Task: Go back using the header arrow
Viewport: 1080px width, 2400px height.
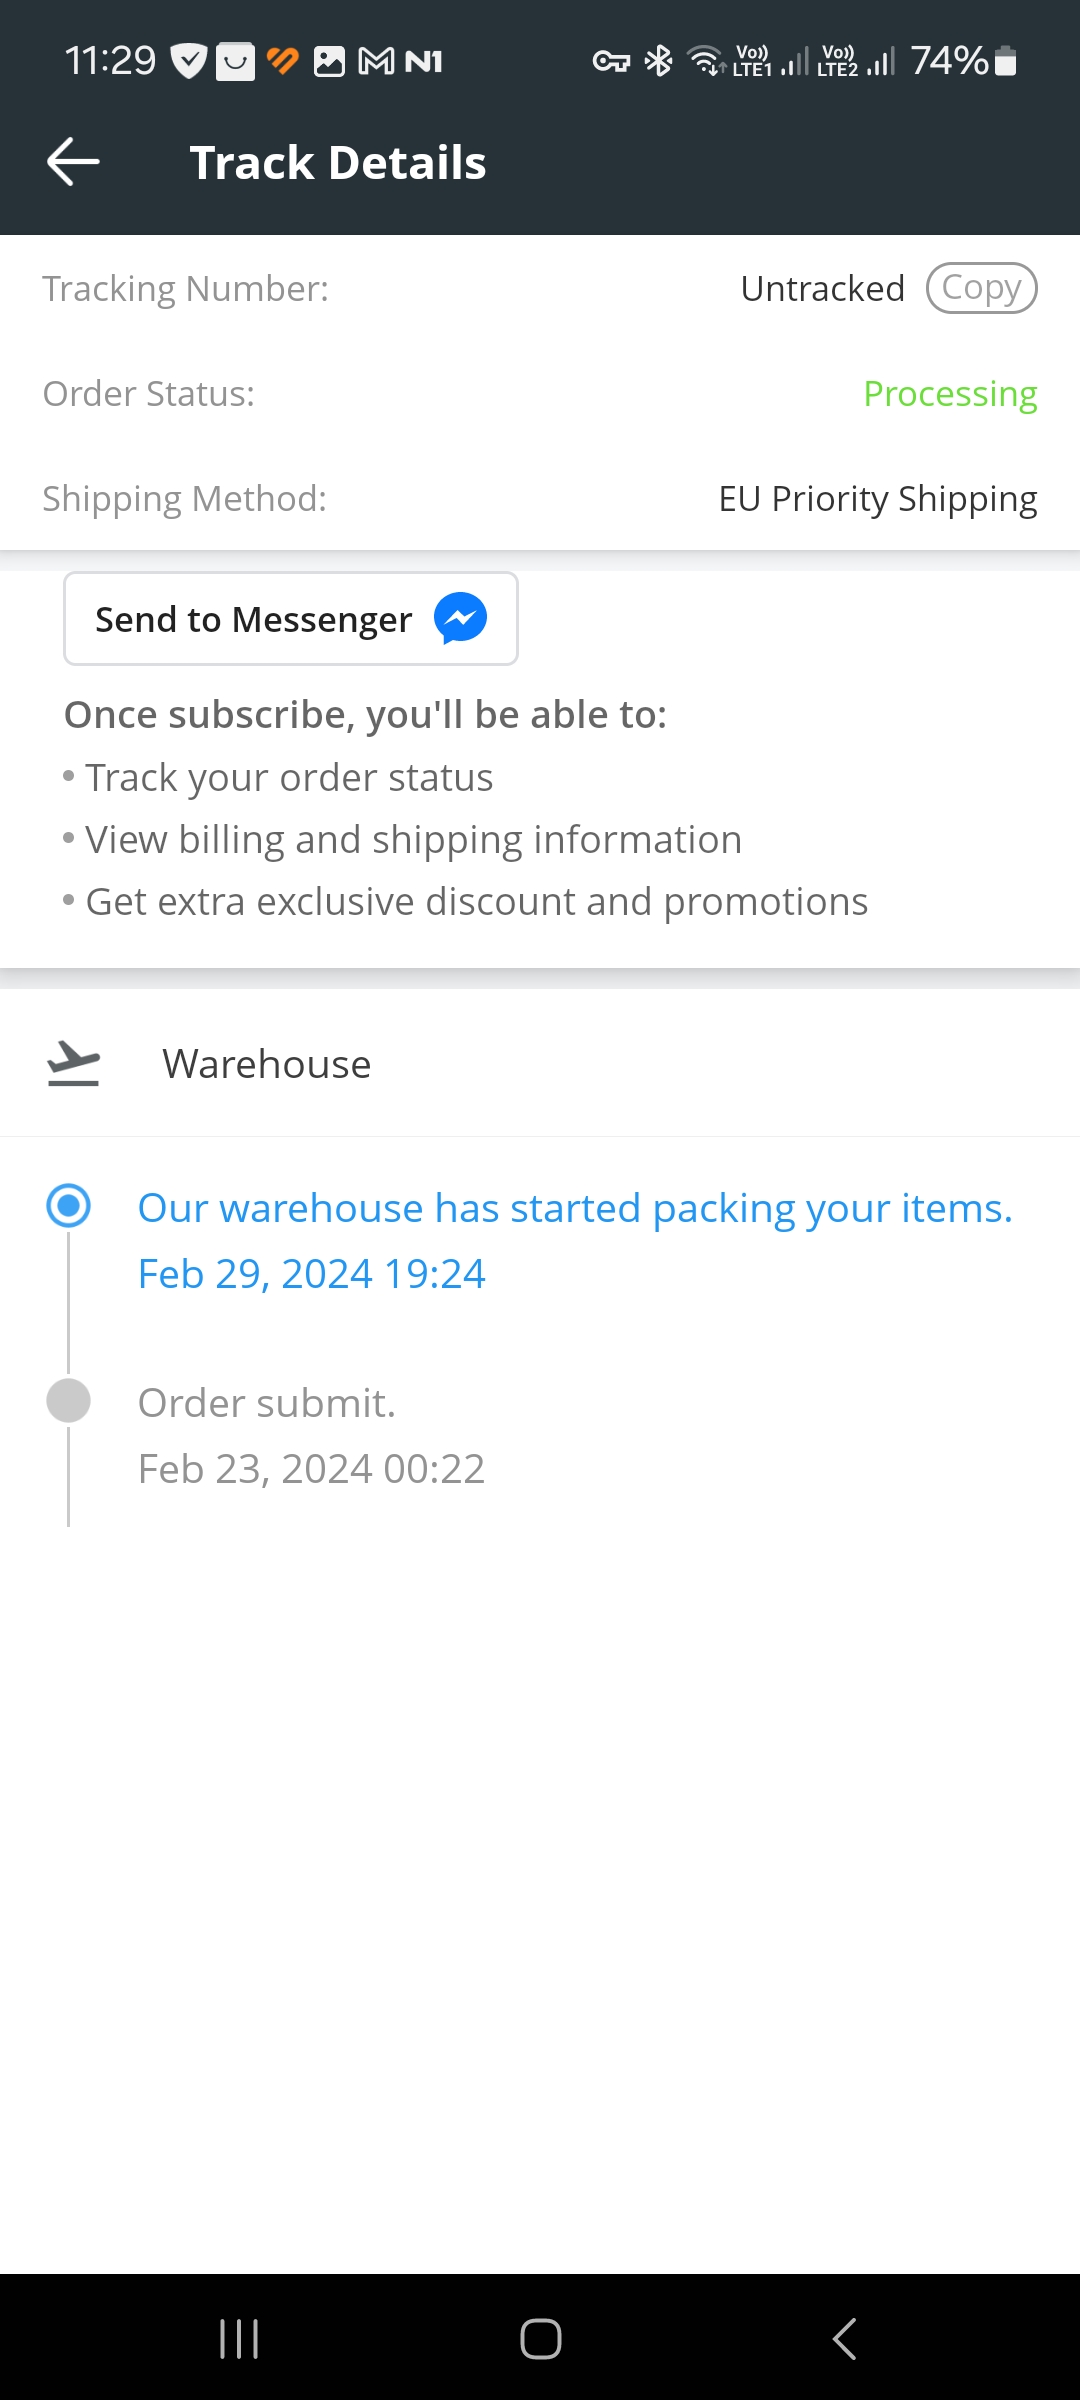Action: 73,162
